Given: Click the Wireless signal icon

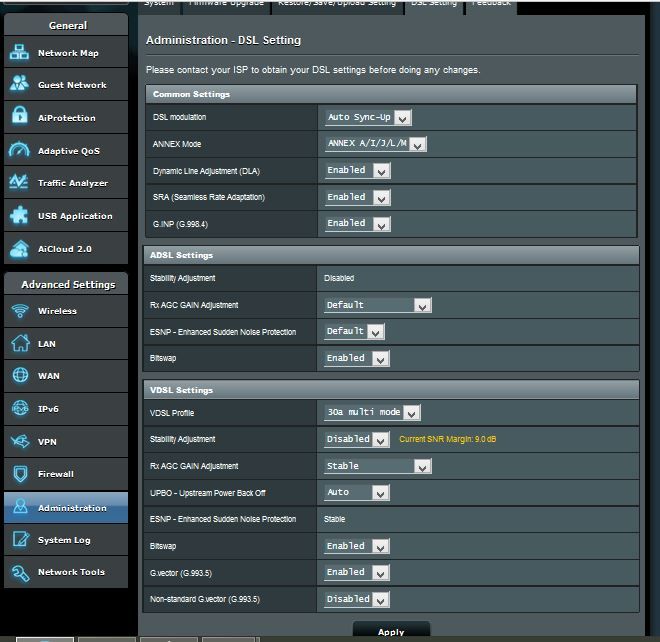Looking at the screenshot, I should [19, 311].
